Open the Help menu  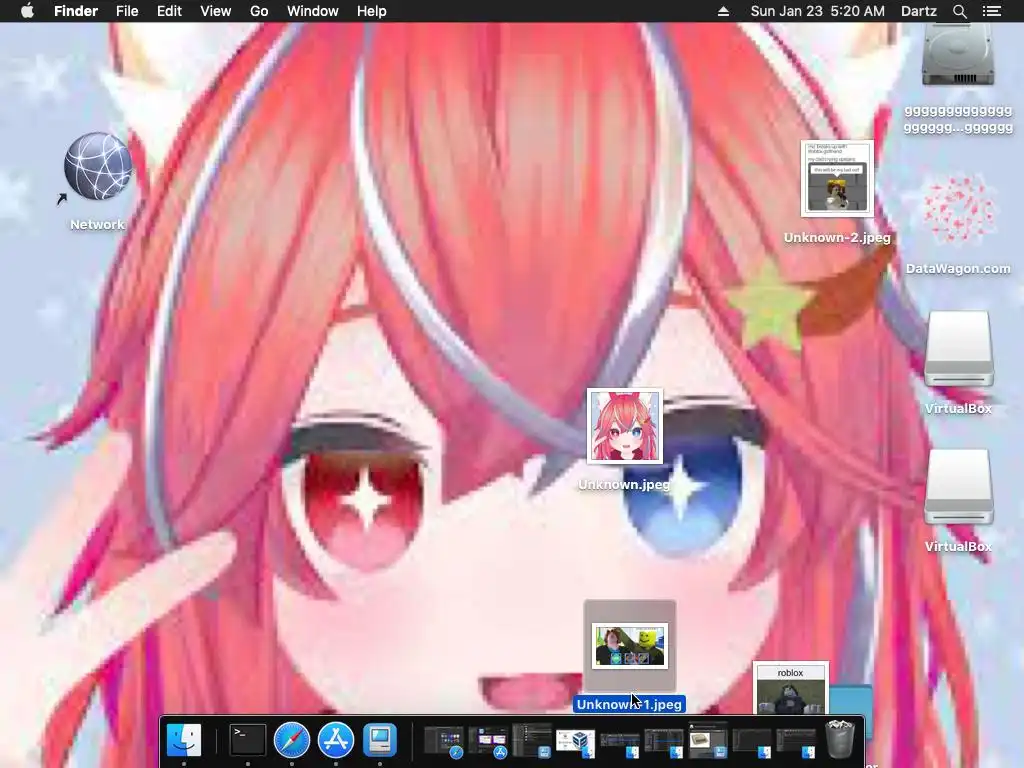click(372, 11)
